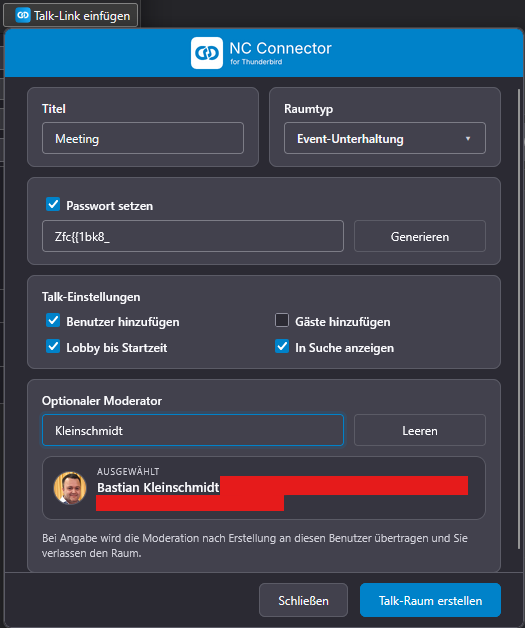
Task: Click the Titel input field containing Meeting
Action: click(x=143, y=138)
